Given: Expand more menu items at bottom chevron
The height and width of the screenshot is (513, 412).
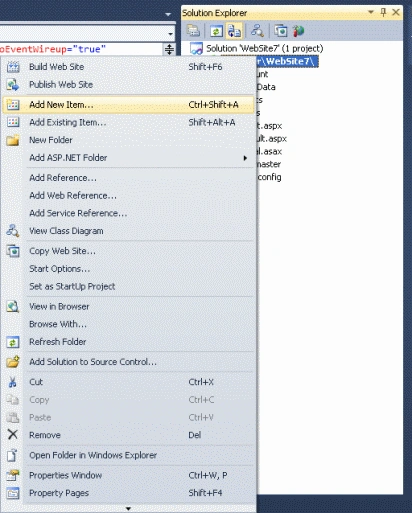Looking at the screenshot, I should [x=128, y=509].
